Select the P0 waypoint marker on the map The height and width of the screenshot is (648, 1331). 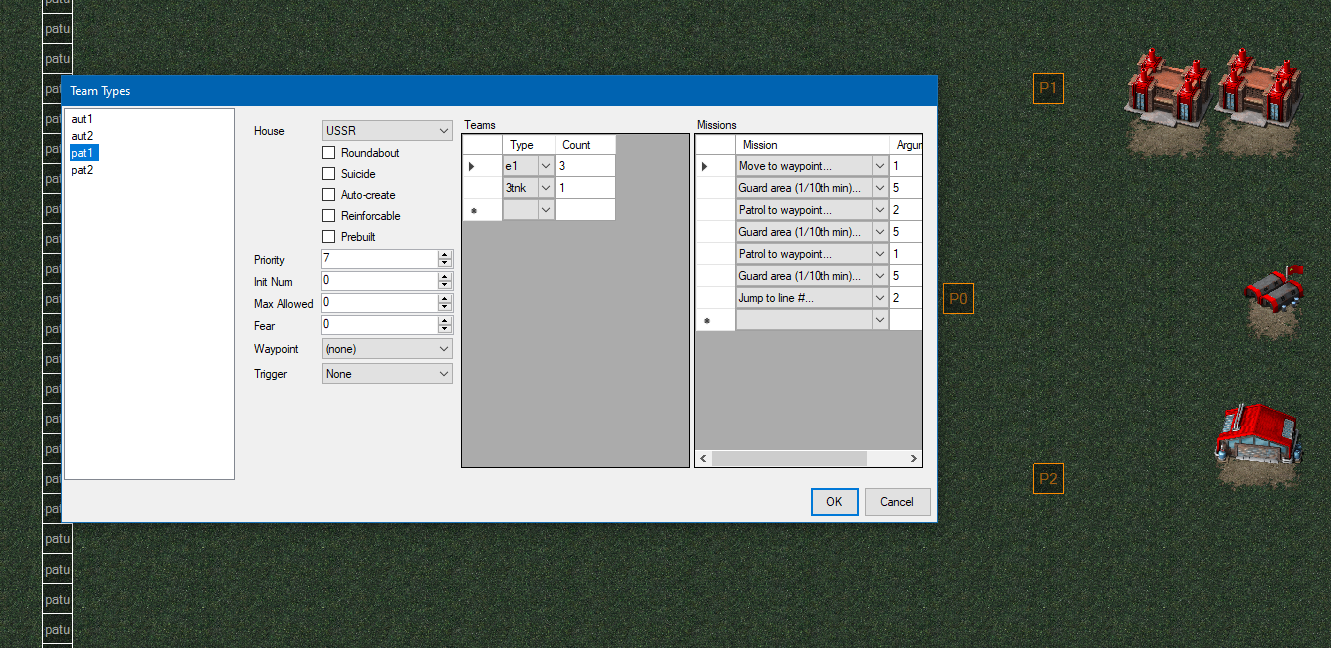pyautogui.click(x=958, y=298)
